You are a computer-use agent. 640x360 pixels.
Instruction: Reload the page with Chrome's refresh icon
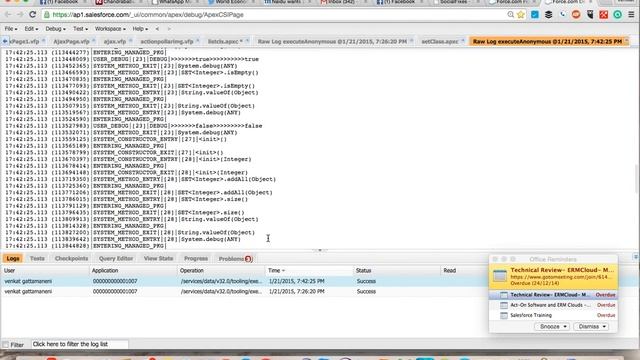click(33, 15)
